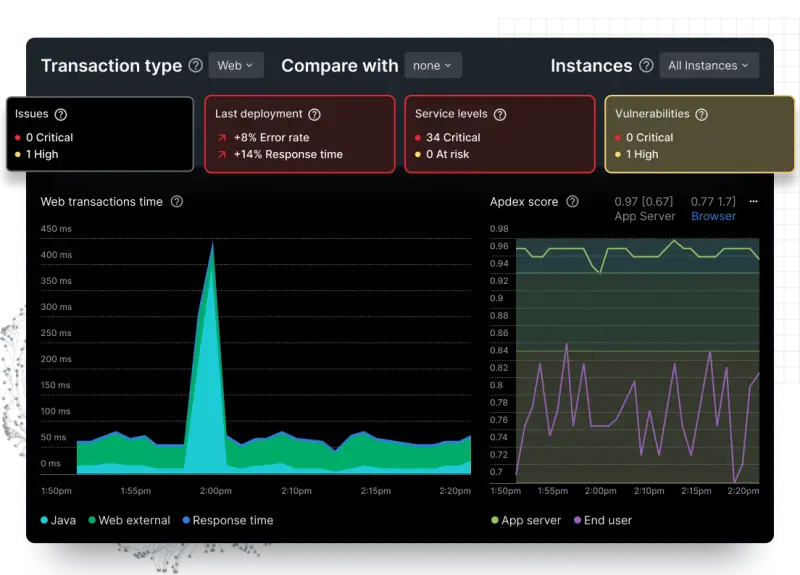Open help icon beside Web transactions time
The width and height of the screenshot is (800, 575).
[x=177, y=202]
